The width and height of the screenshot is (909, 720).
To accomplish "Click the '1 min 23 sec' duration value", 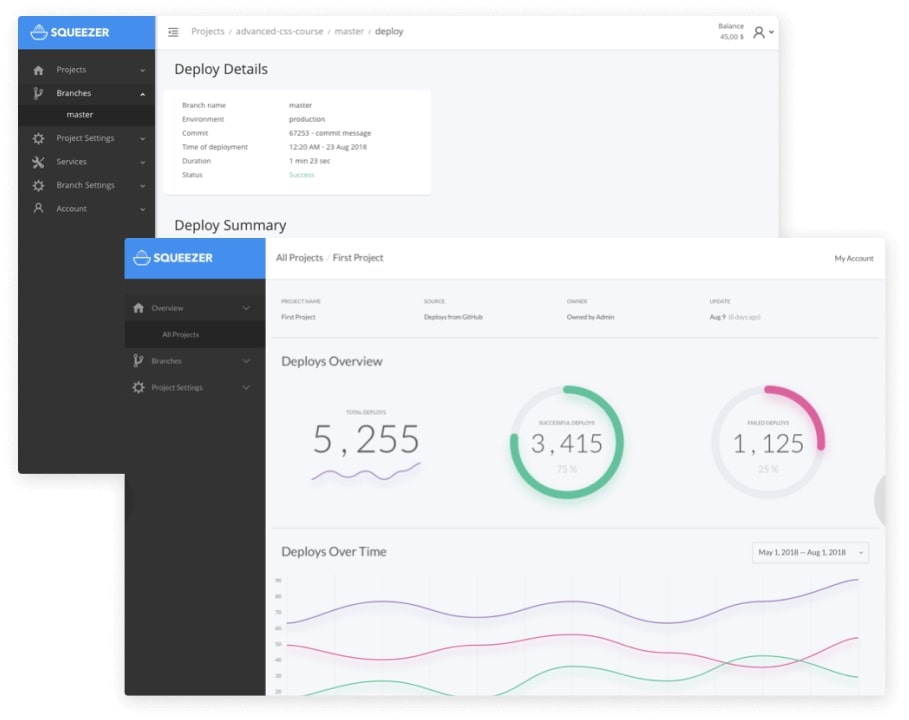I will click(x=310, y=161).
